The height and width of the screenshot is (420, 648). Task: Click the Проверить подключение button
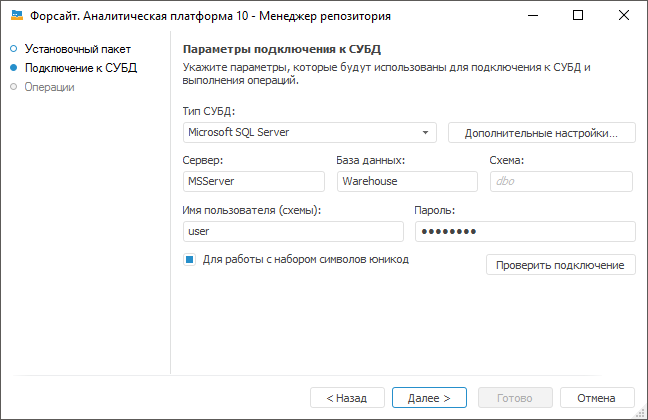[560, 265]
